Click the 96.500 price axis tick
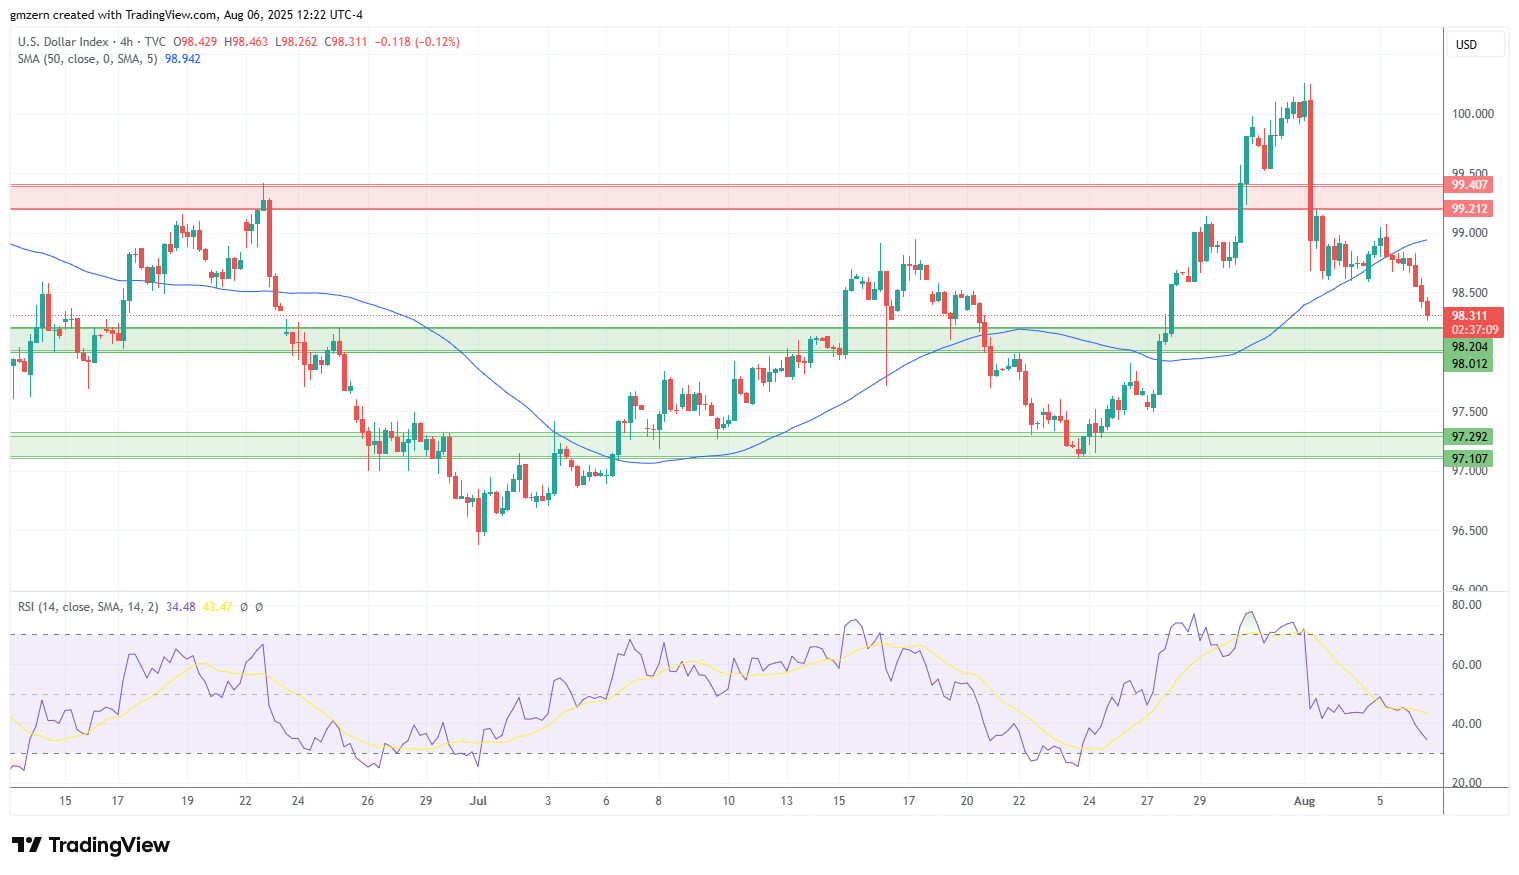The width and height of the screenshot is (1519, 875). coord(1470,531)
